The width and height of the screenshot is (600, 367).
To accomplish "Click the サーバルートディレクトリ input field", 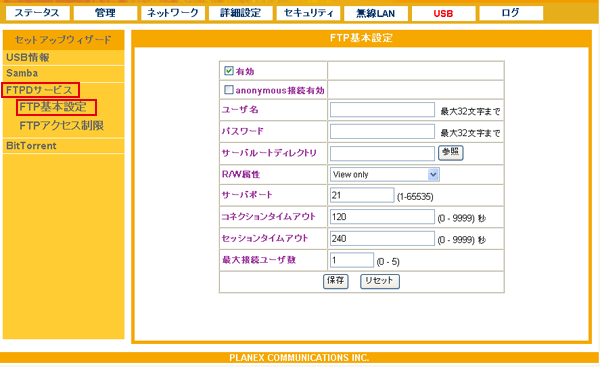I will click(x=382, y=153).
